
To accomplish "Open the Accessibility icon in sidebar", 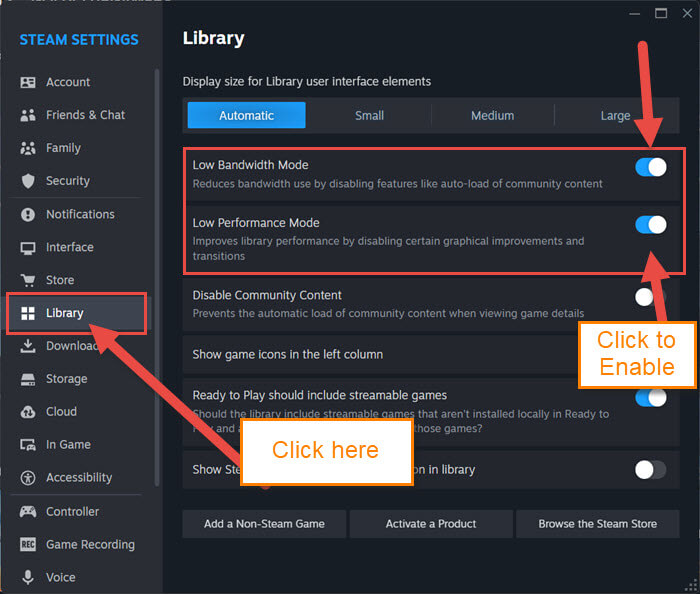I will [x=28, y=478].
